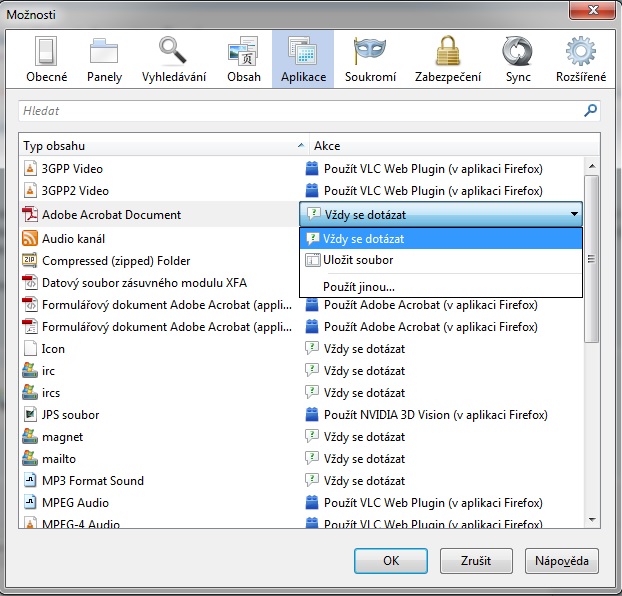Click the vertical scrollbar thumb

pyautogui.click(x=591, y=259)
